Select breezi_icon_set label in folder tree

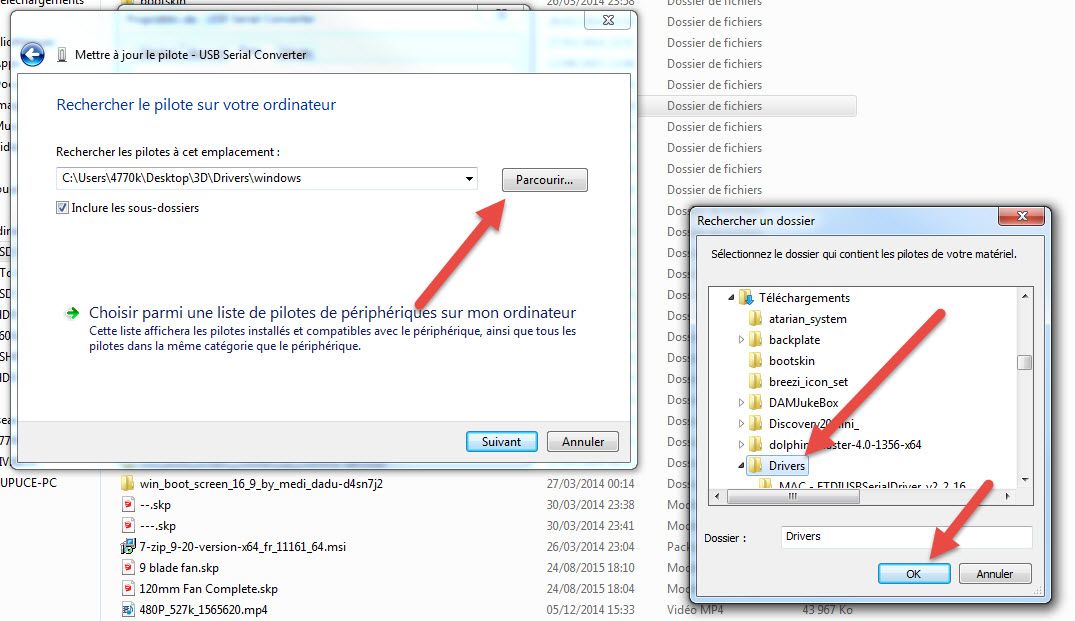pos(808,382)
